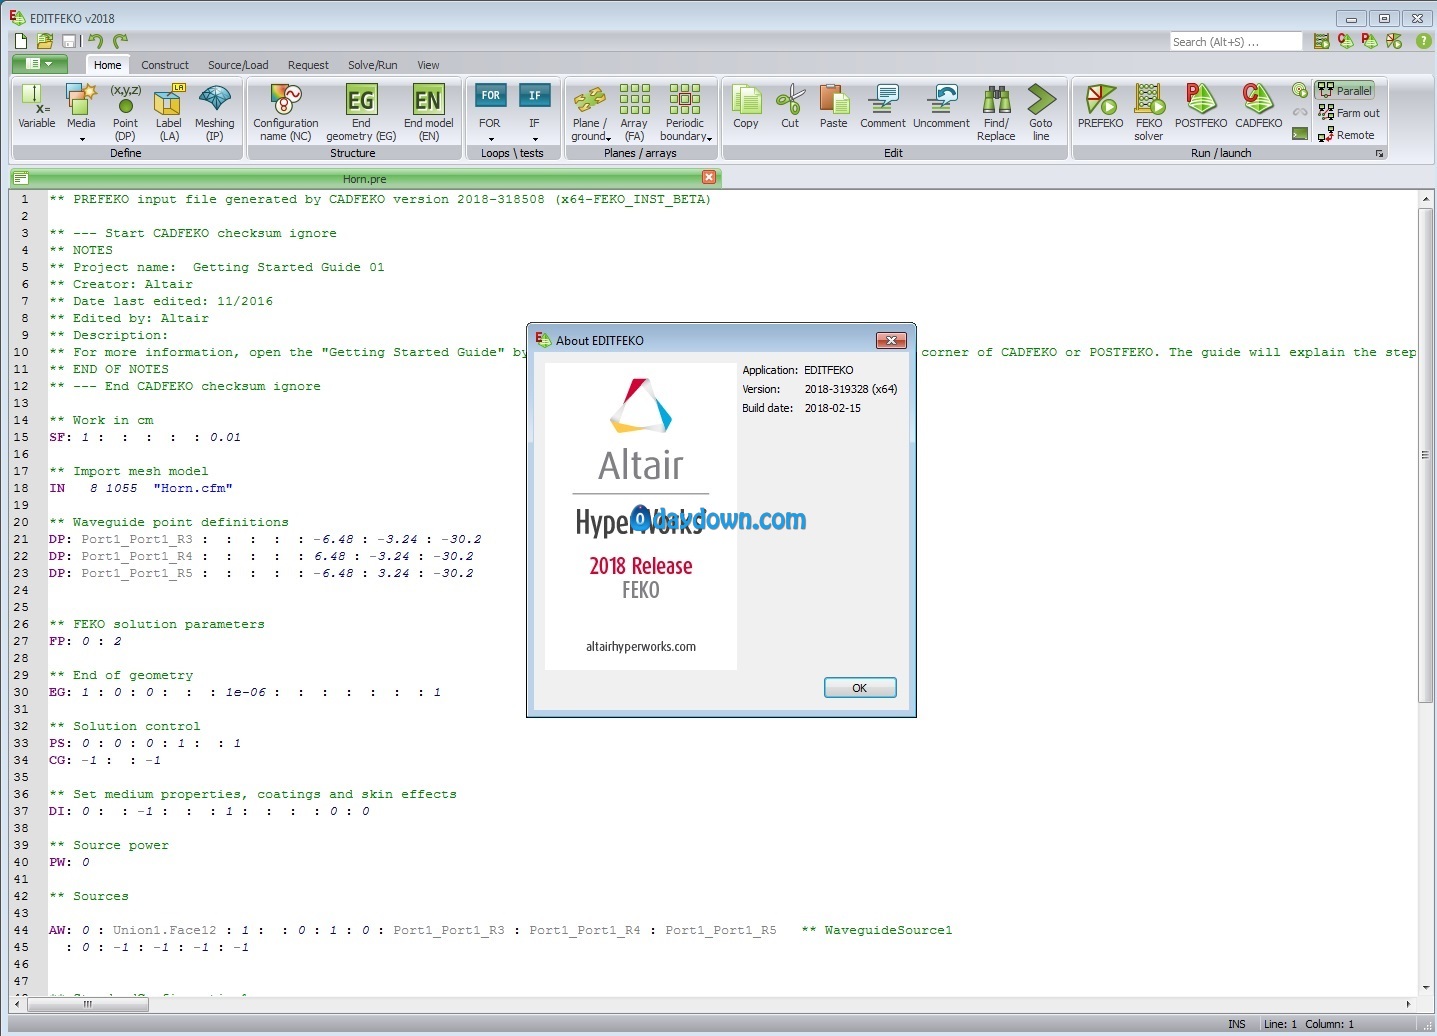Click the Configuration name (NC) icon
This screenshot has height=1036, width=1437.
pyautogui.click(x=286, y=110)
